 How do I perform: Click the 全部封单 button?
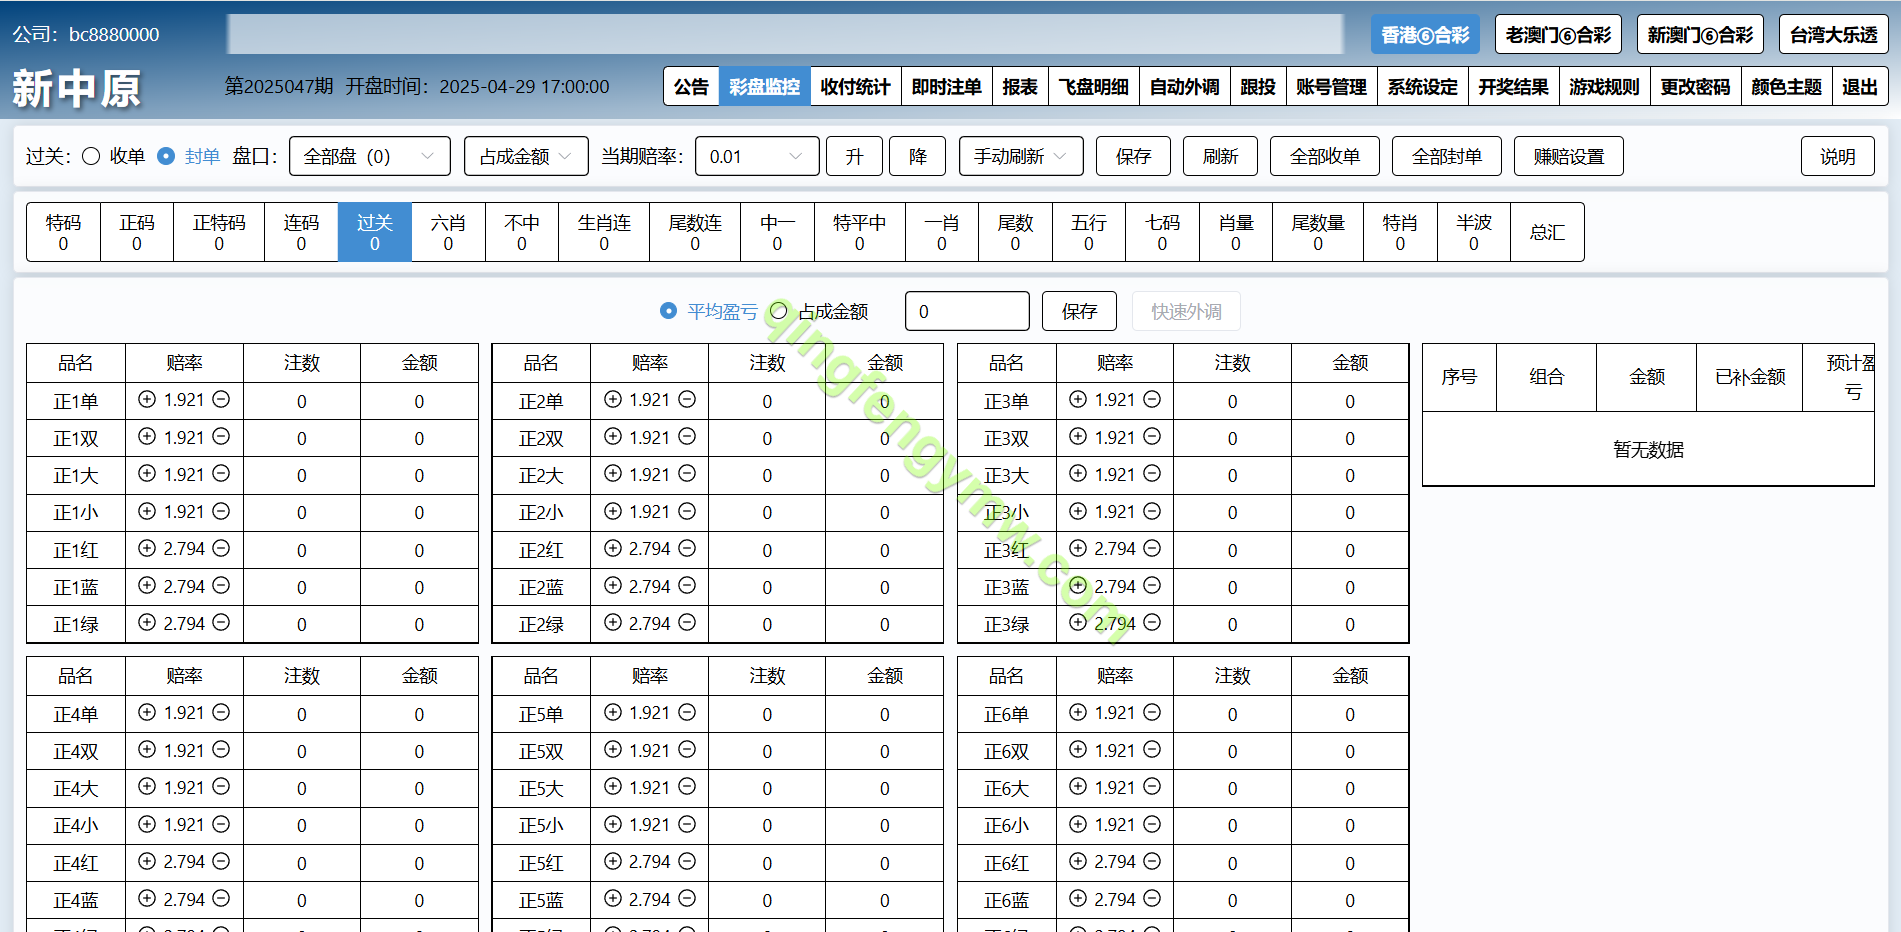click(1446, 156)
